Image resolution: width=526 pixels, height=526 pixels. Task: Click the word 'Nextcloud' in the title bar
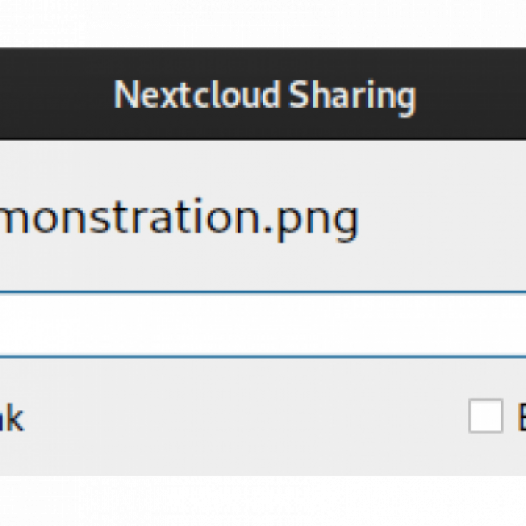(x=197, y=94)
